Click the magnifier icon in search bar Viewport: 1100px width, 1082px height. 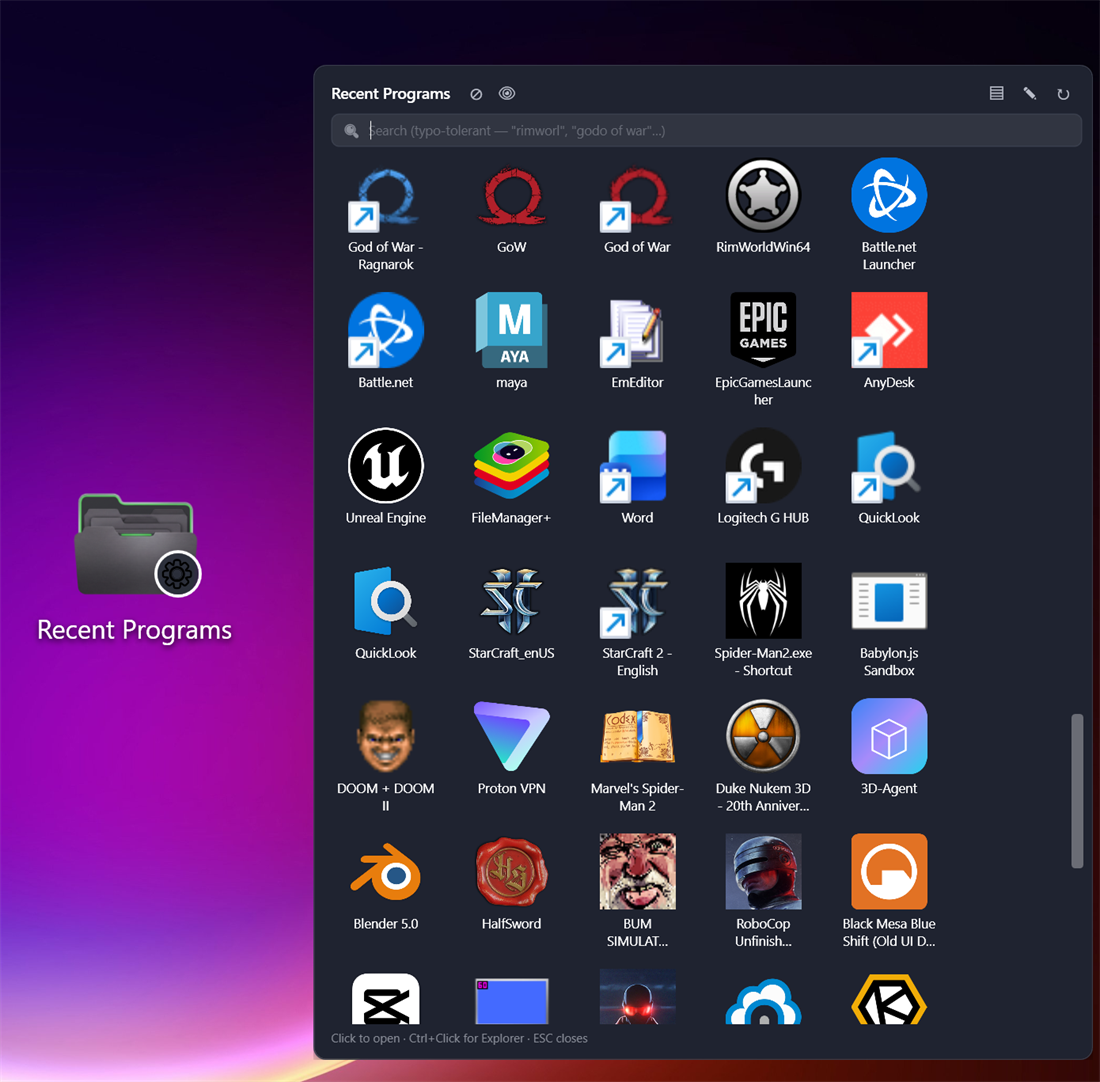pos(351,131)
